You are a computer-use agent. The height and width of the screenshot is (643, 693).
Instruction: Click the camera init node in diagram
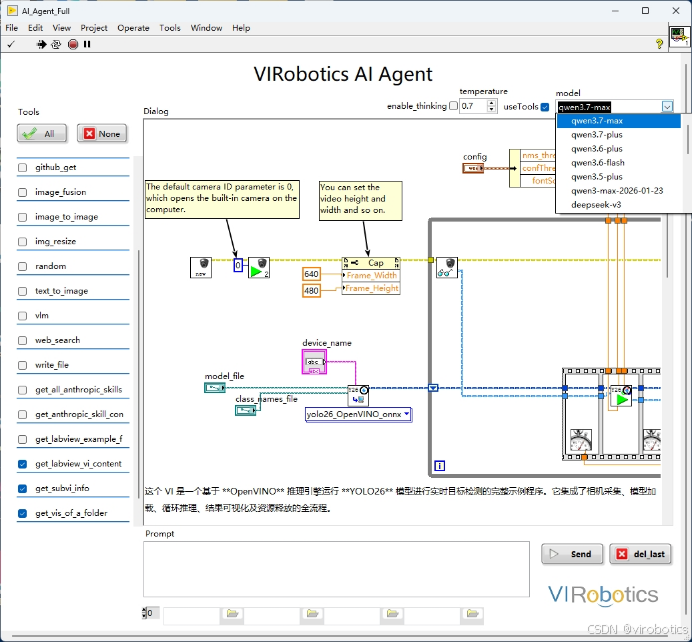click(x=201, y=267)
